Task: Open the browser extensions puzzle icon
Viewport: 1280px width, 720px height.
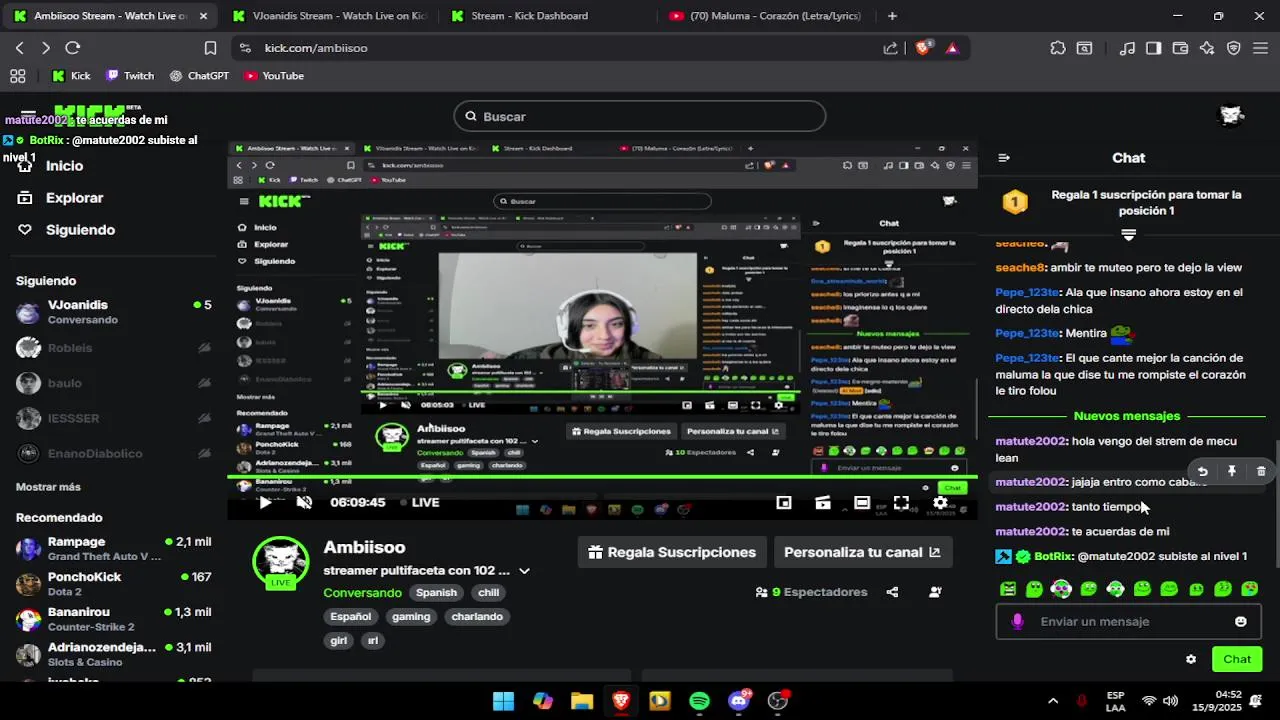Action: 1058,48
